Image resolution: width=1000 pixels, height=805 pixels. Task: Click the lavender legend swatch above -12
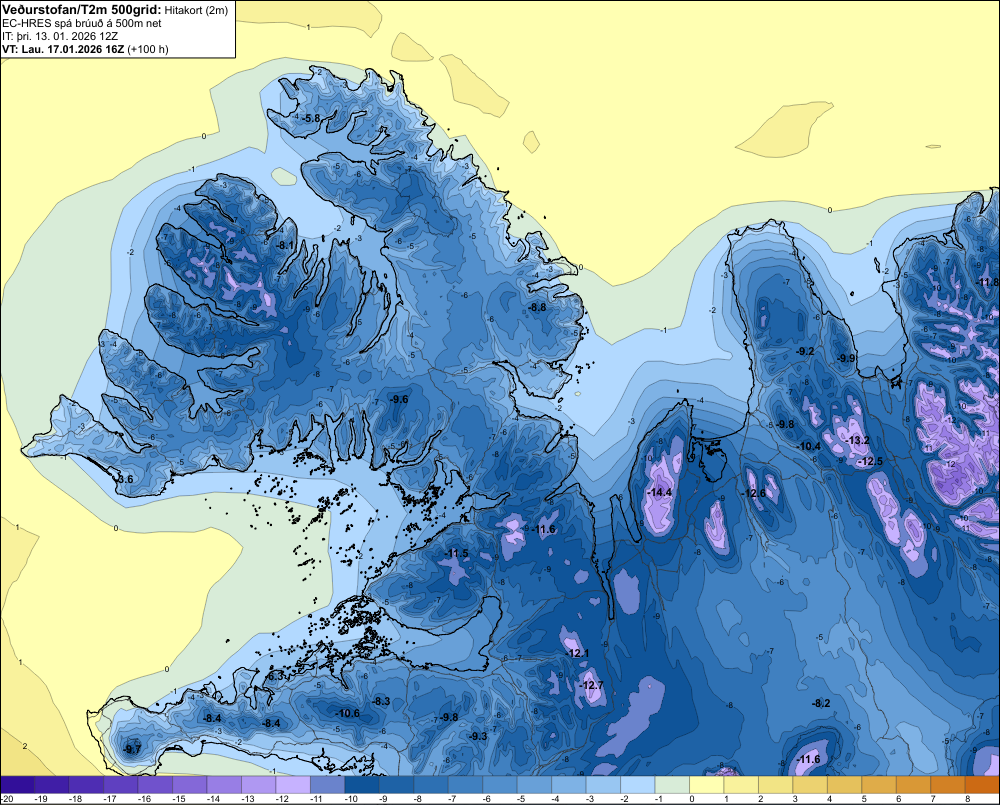click(x=293, y=785)
